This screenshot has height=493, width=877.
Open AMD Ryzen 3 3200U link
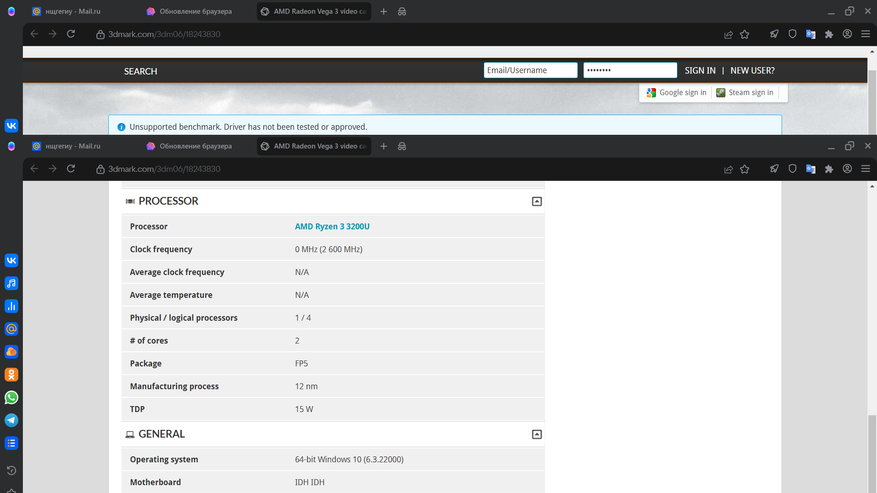(332, 226)
